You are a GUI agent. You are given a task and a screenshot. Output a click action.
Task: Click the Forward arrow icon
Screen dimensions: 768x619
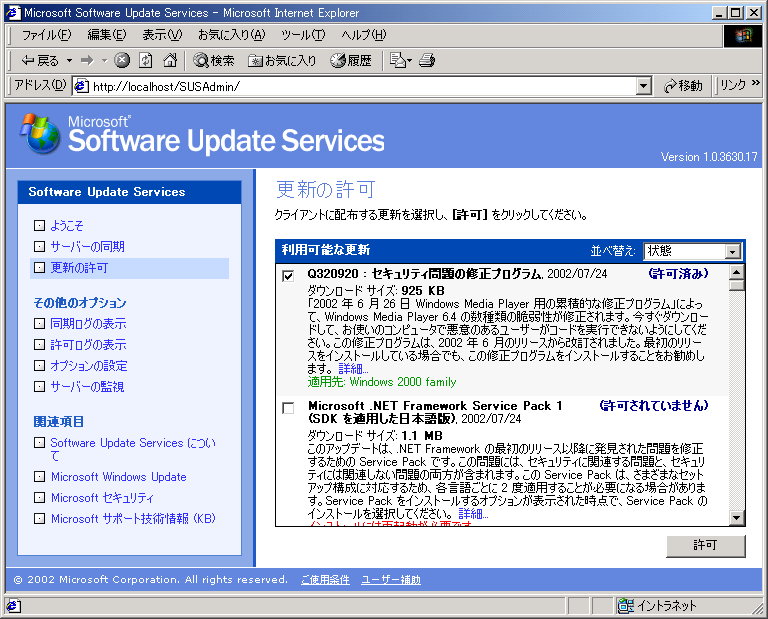pos(87,60)
